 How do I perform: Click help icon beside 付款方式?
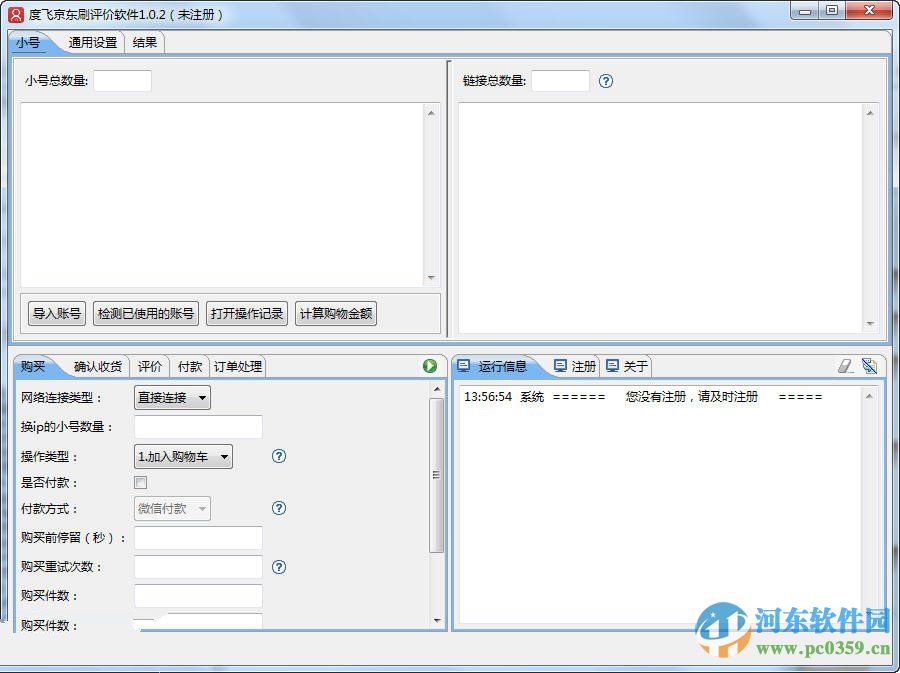click(x=278, y=508)
